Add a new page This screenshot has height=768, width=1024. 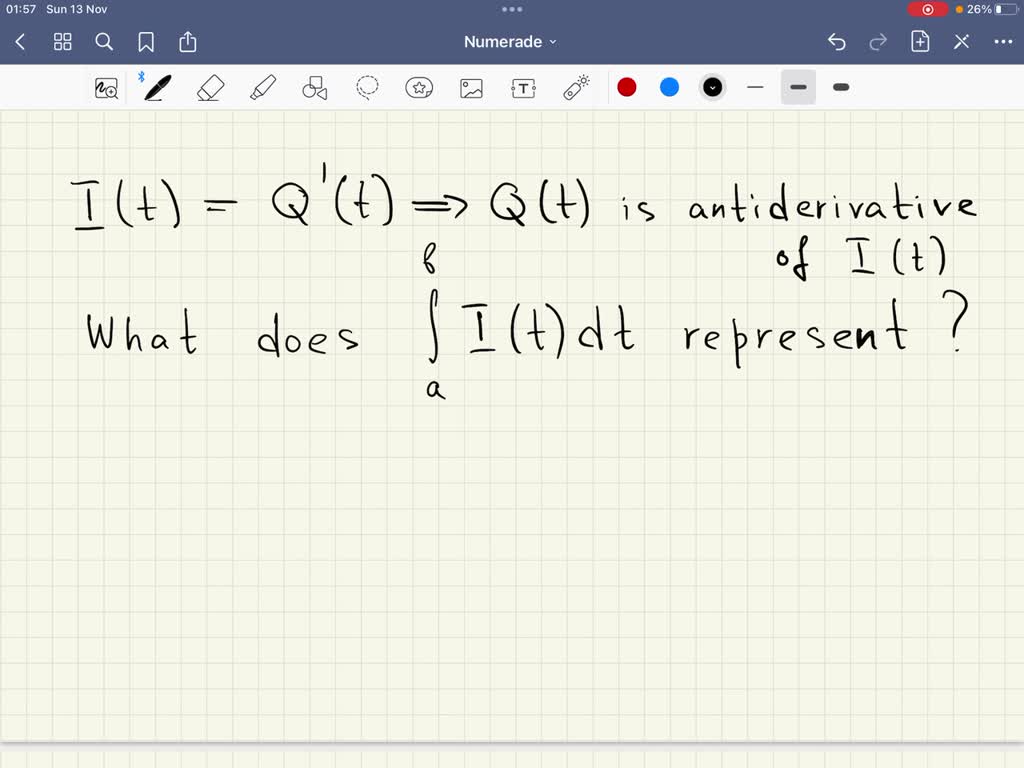(x=919, y=41)
